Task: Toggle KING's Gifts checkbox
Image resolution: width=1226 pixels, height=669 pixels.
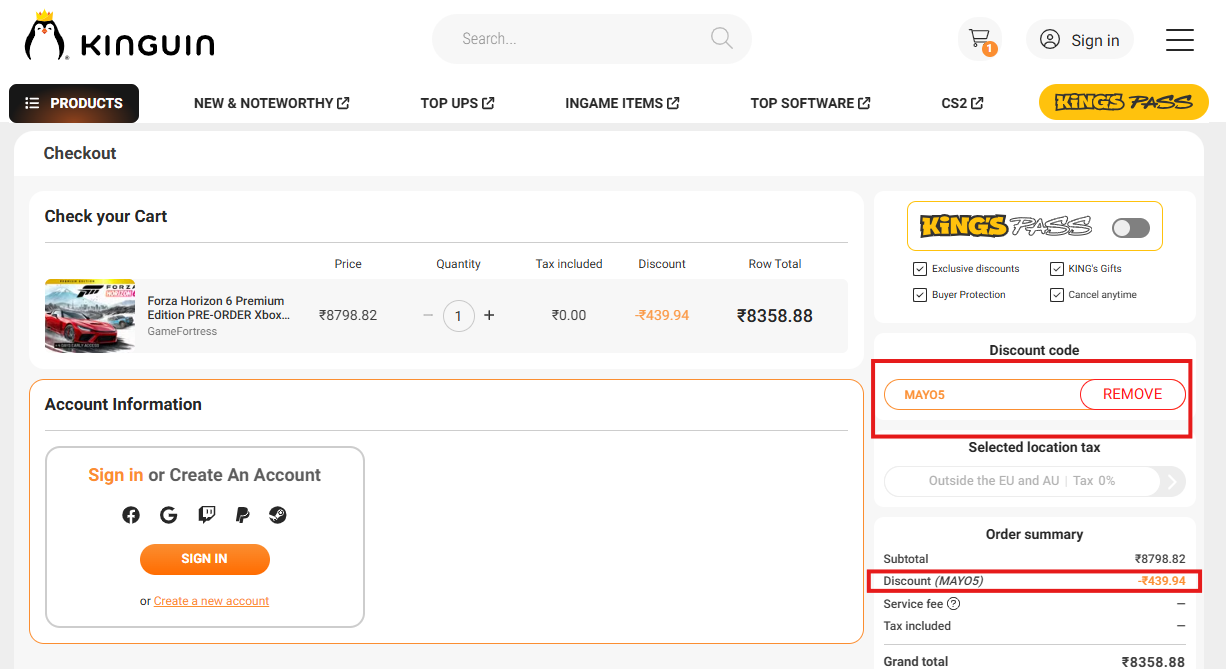Action: click(x=1056, y=269)
